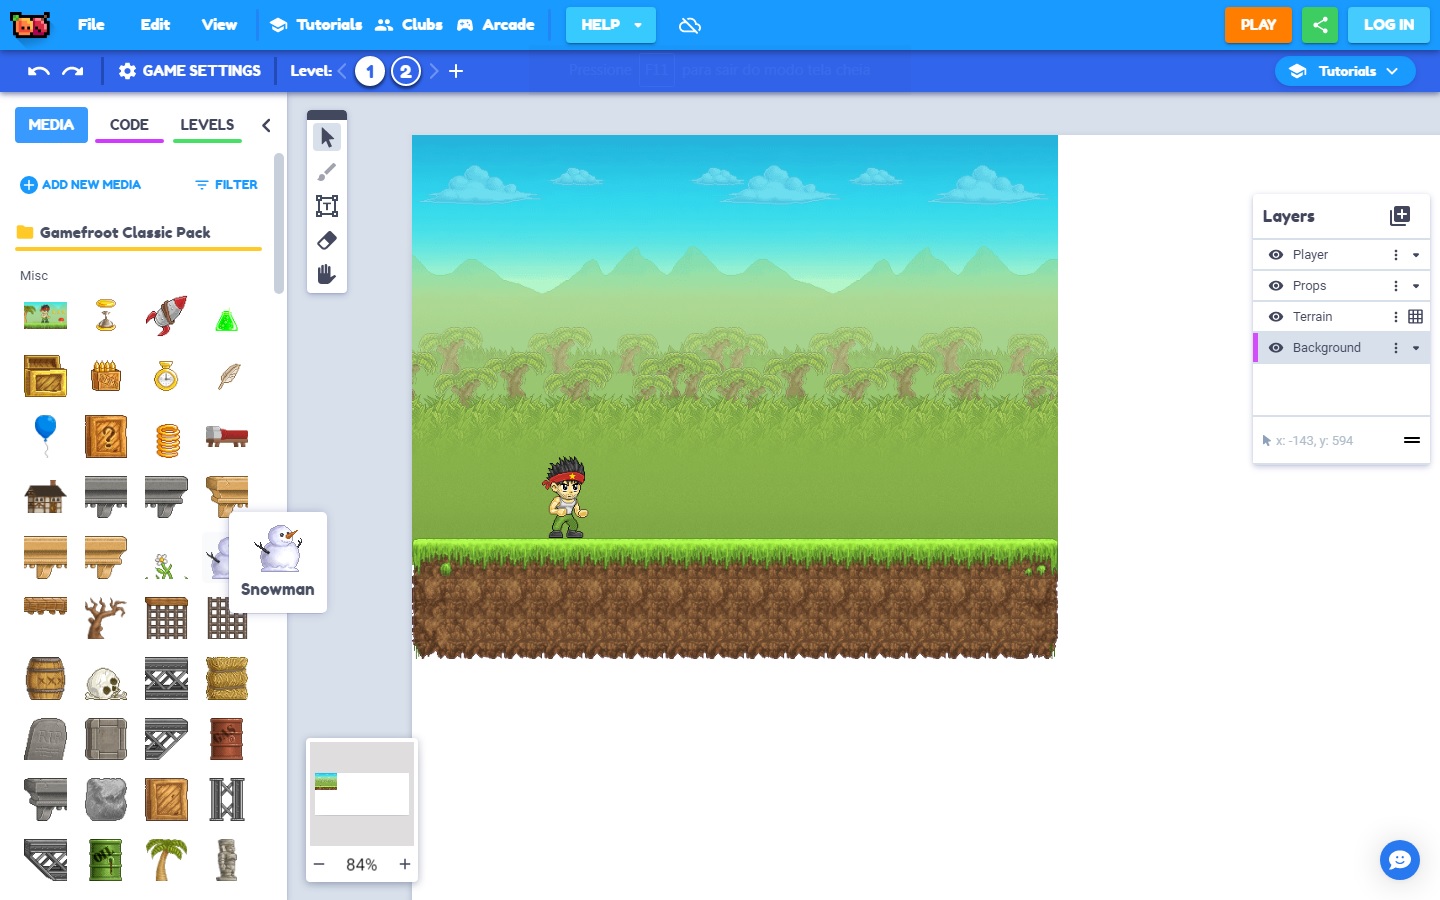This screenshot has width=1440, height=900.
Task: Activate the Eraser tool
Action: [326, 240]
